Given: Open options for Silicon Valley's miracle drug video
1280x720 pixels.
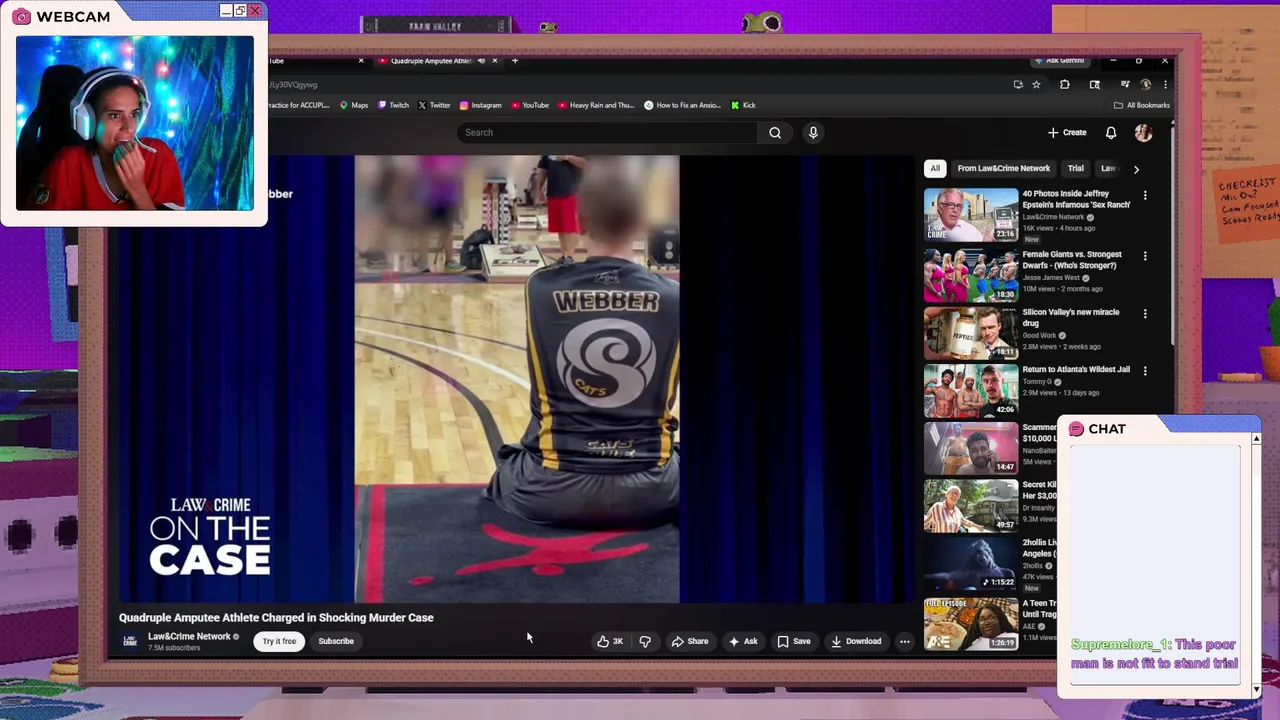Looking at the screenshot, I should pos(1145,314).
